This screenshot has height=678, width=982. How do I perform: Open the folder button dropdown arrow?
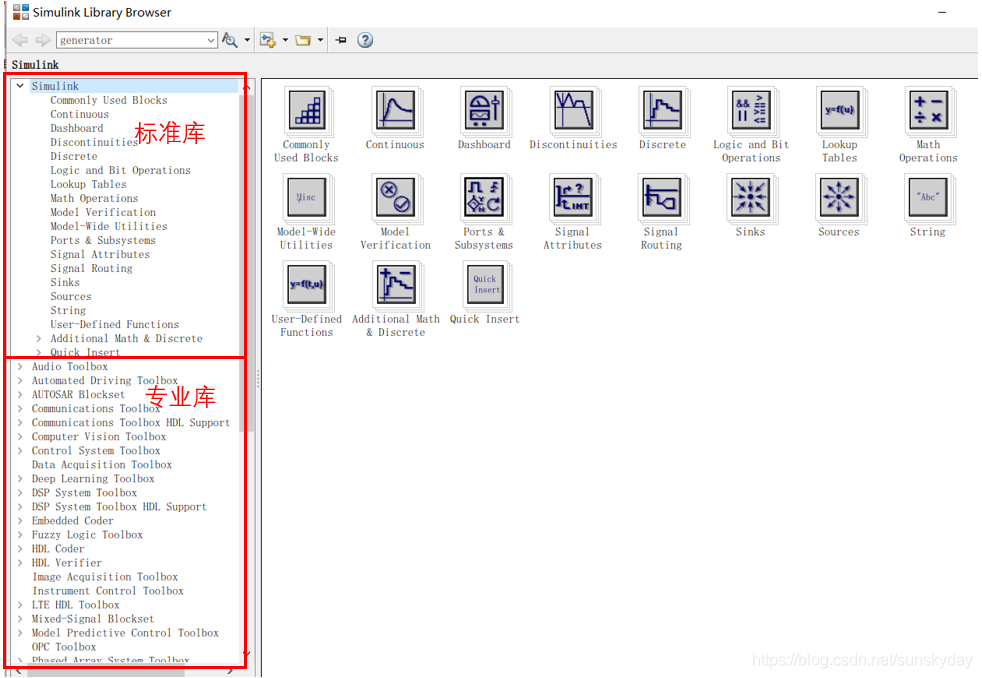click(x=320, y=40)
